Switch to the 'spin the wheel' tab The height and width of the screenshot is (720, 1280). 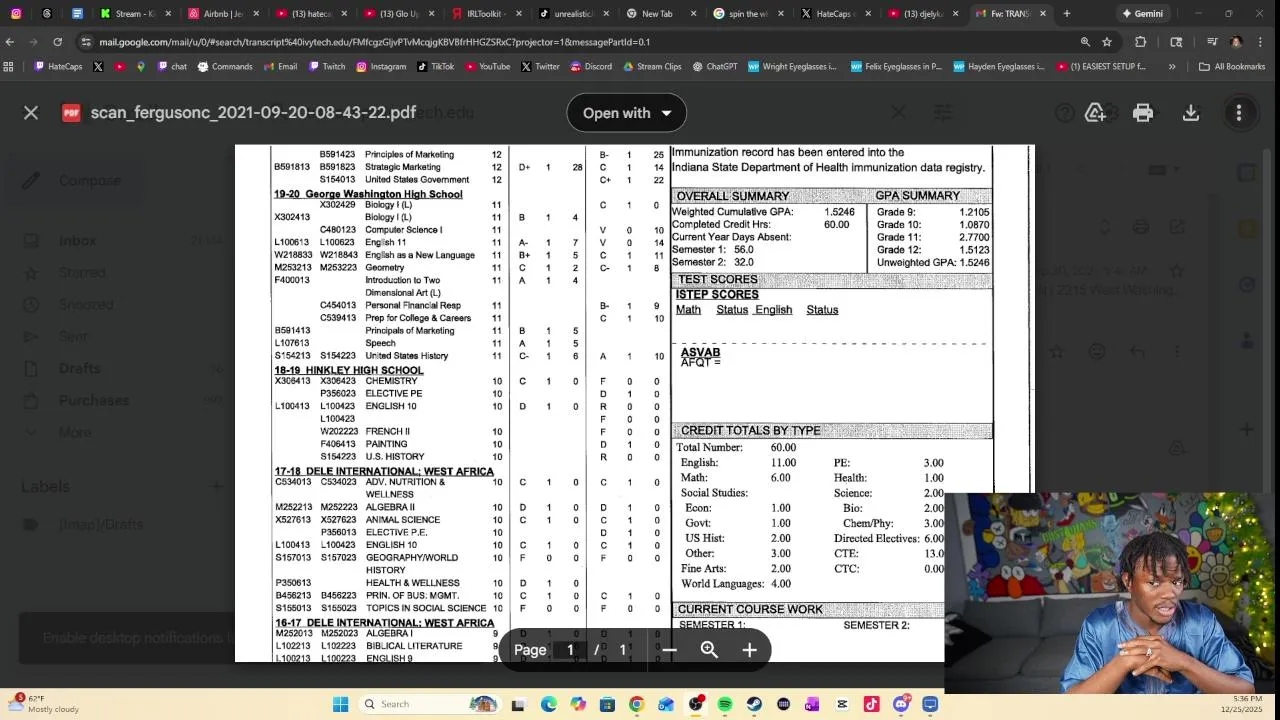[x=748, y=14]
